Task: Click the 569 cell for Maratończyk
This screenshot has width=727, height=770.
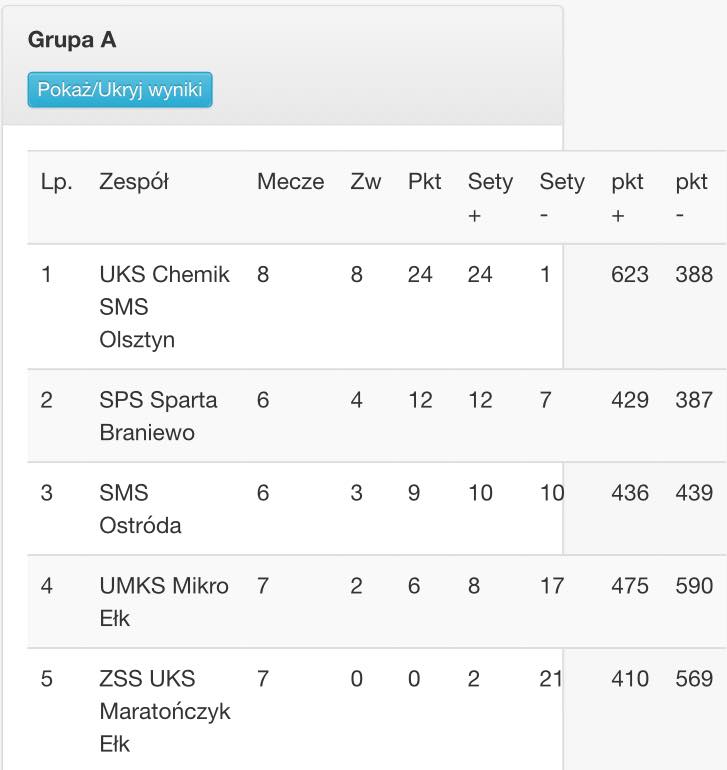Action: (x=694, y=679)
